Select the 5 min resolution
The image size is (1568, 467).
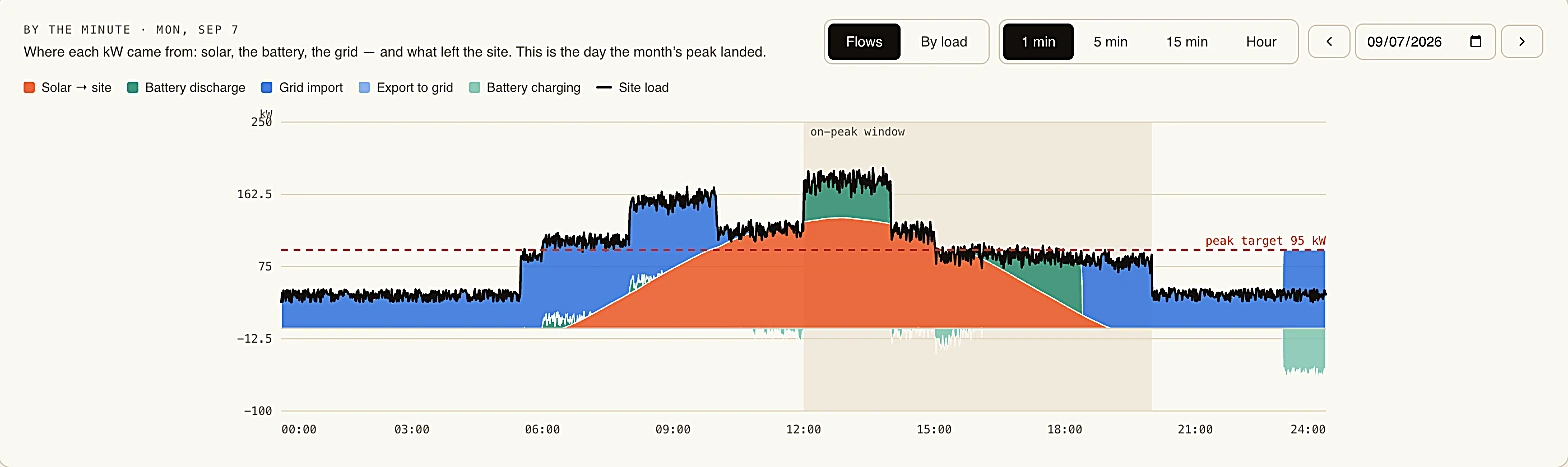[1110, 42]
